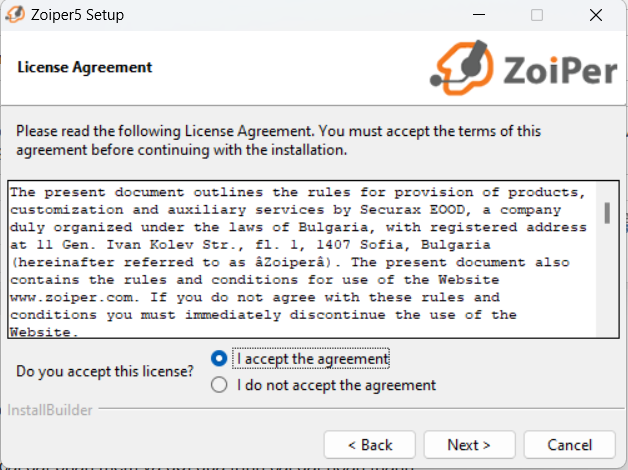Viewport: 628px width, 470px height.
Task: Select "I accept the agreement" radio button
Action: point(220,359)
